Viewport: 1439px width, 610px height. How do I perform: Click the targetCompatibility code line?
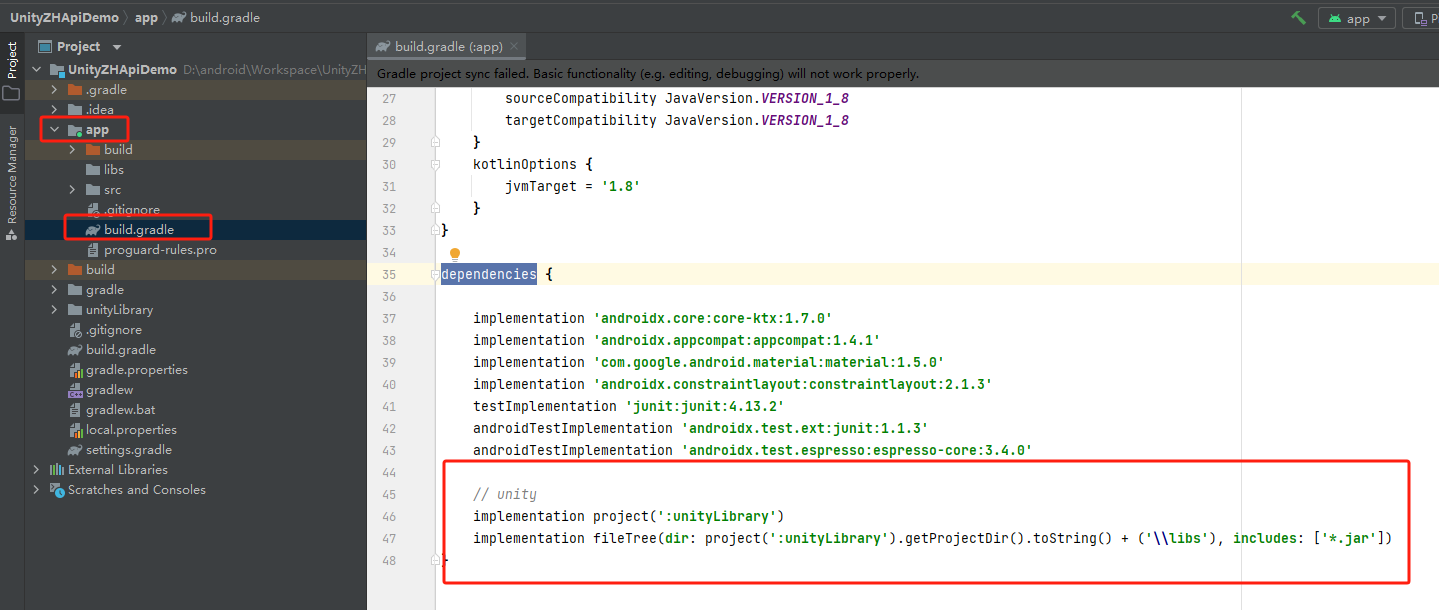(x=677, y=120)
